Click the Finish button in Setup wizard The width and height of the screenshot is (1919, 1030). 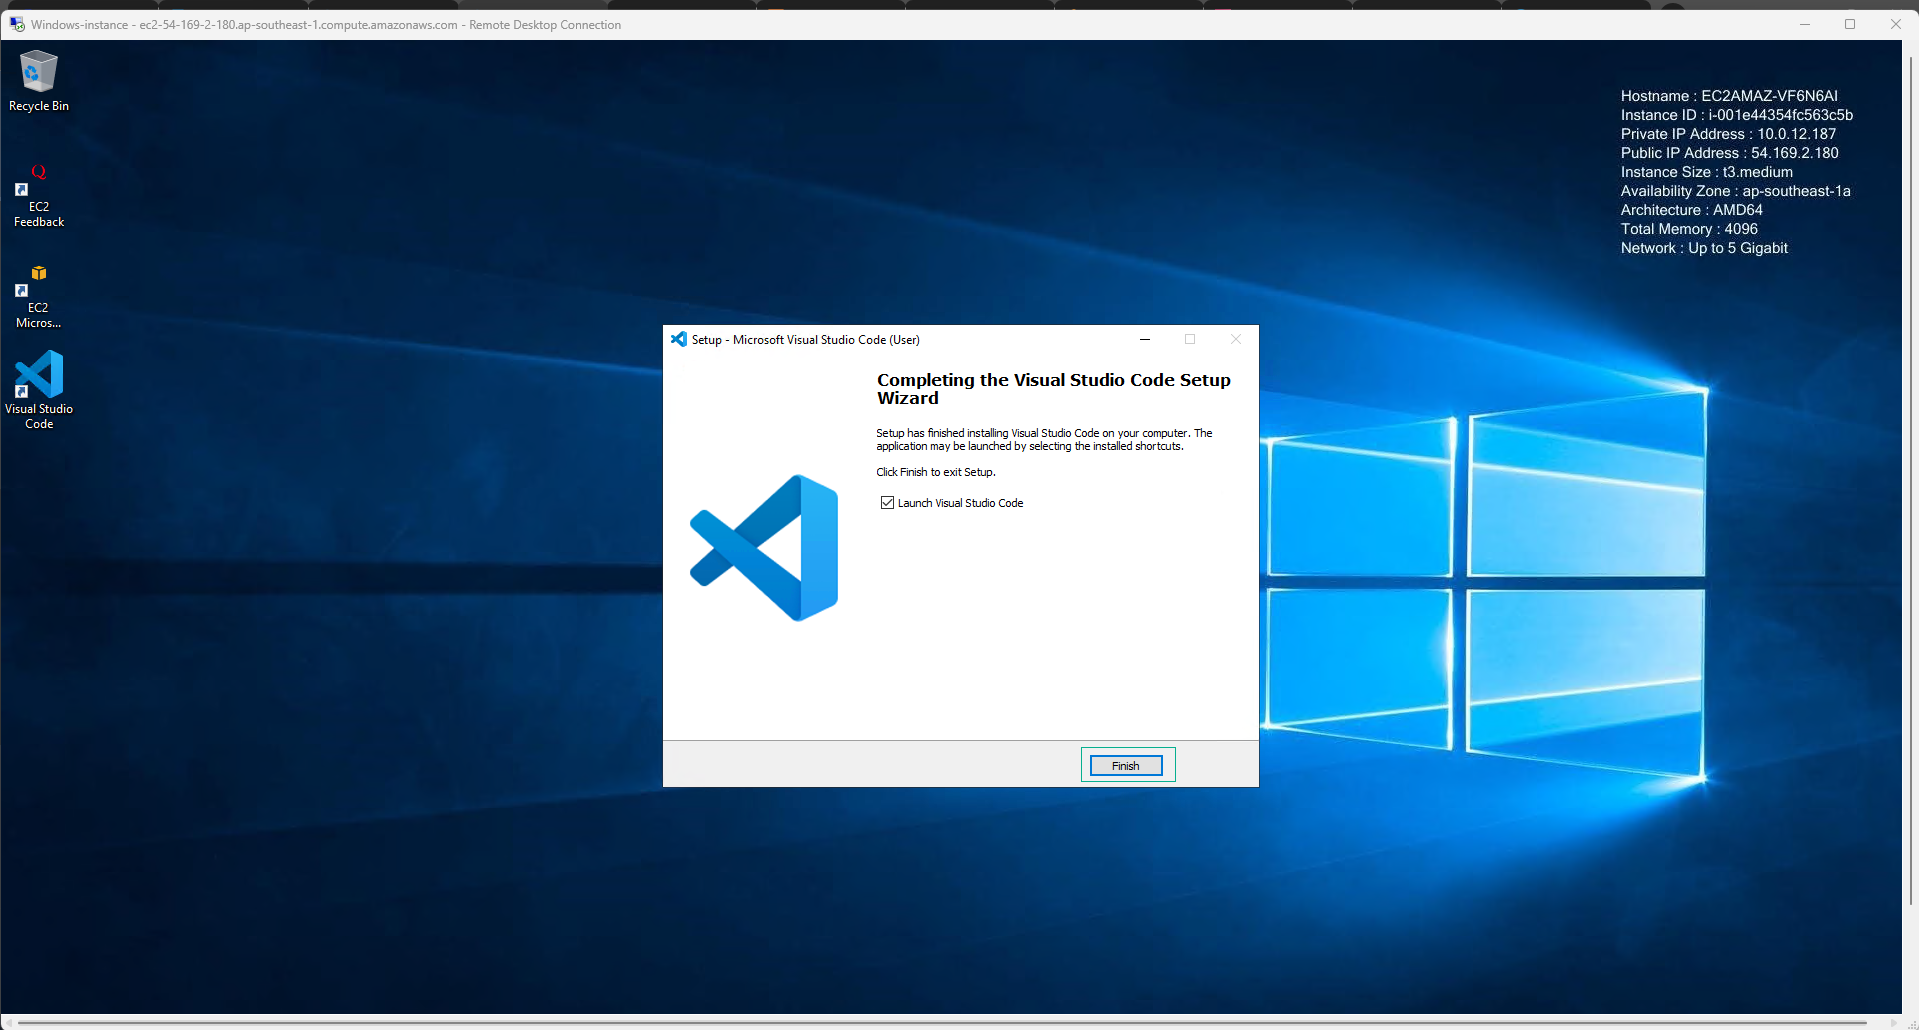[x=1126, y=766]
